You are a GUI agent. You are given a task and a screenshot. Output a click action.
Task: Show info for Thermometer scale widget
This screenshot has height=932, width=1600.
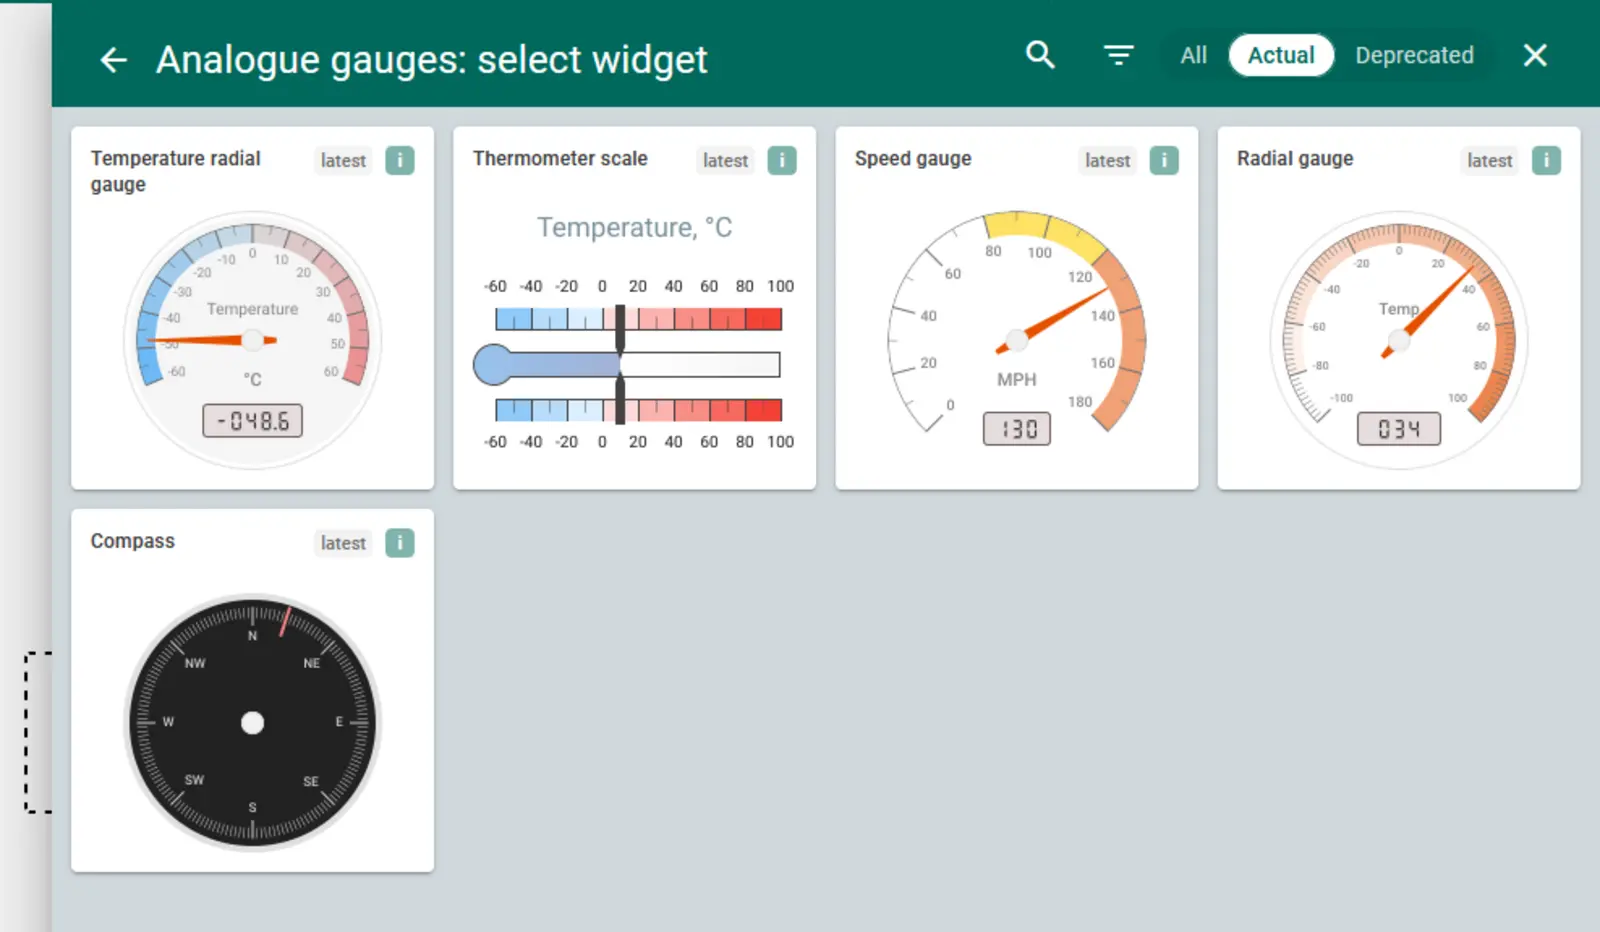782,160
